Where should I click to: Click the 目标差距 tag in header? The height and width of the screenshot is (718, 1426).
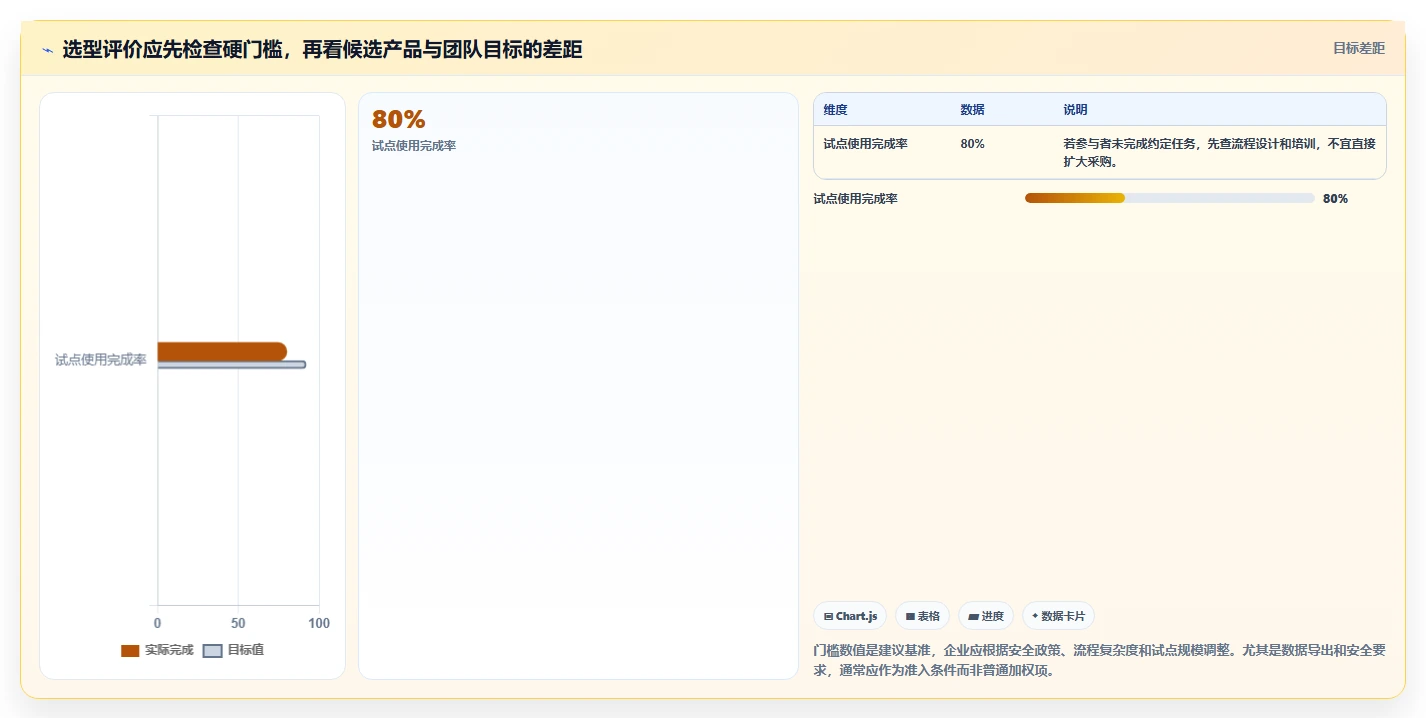click(x=1359, y=48)
